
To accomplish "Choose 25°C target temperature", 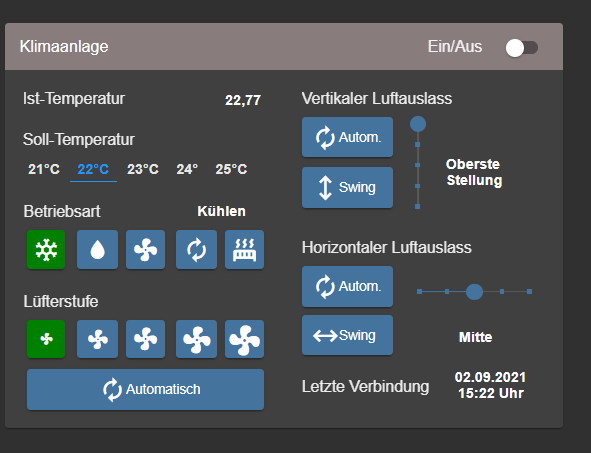I will click(x=231, y=169).
